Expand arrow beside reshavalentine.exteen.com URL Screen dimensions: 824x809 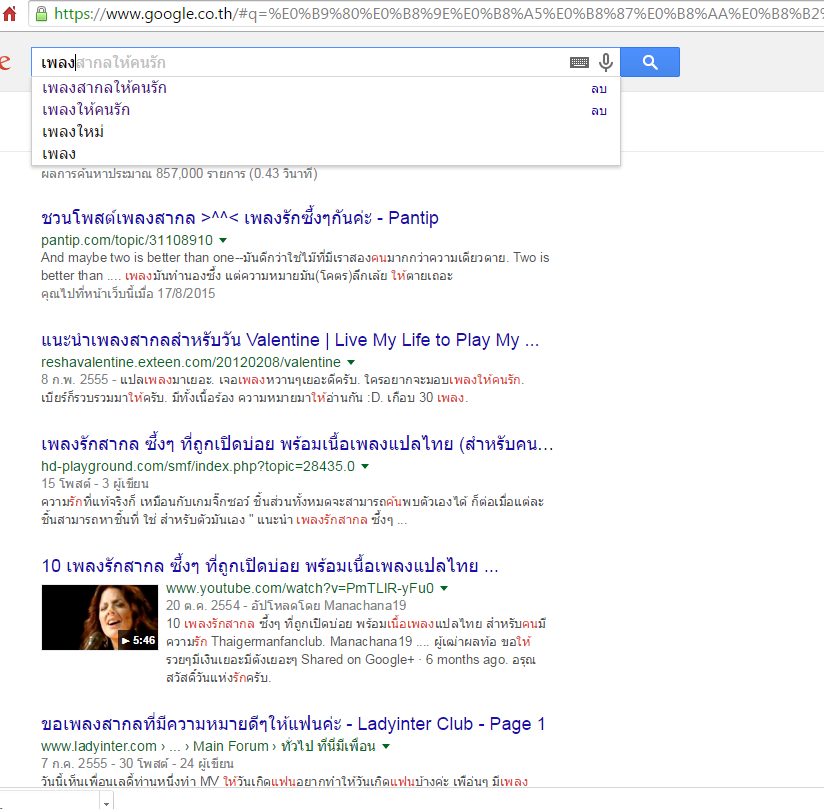pos(351,362)
